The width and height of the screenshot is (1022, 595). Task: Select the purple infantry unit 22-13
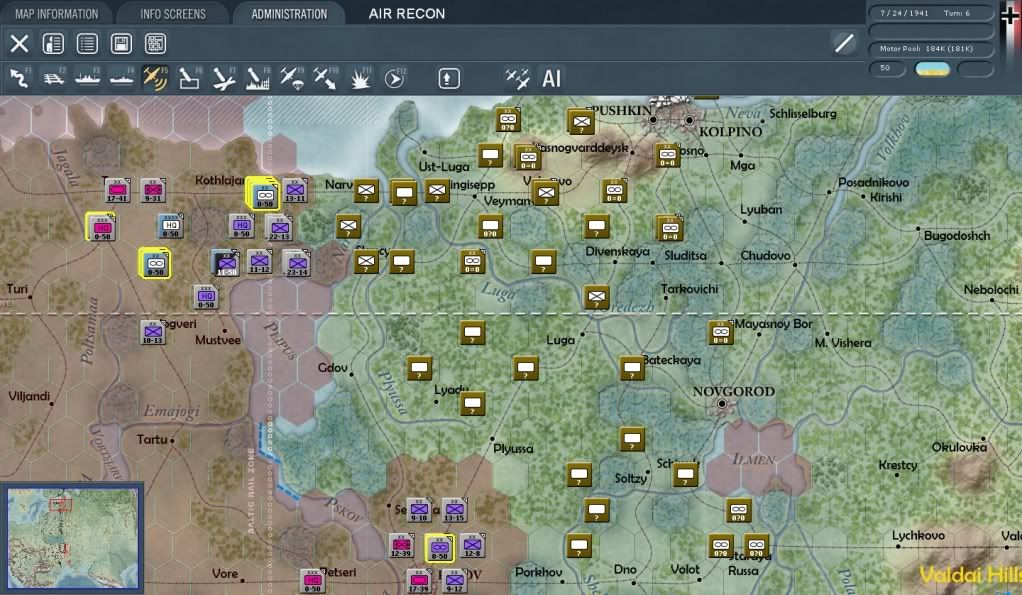tap(279, 227)
